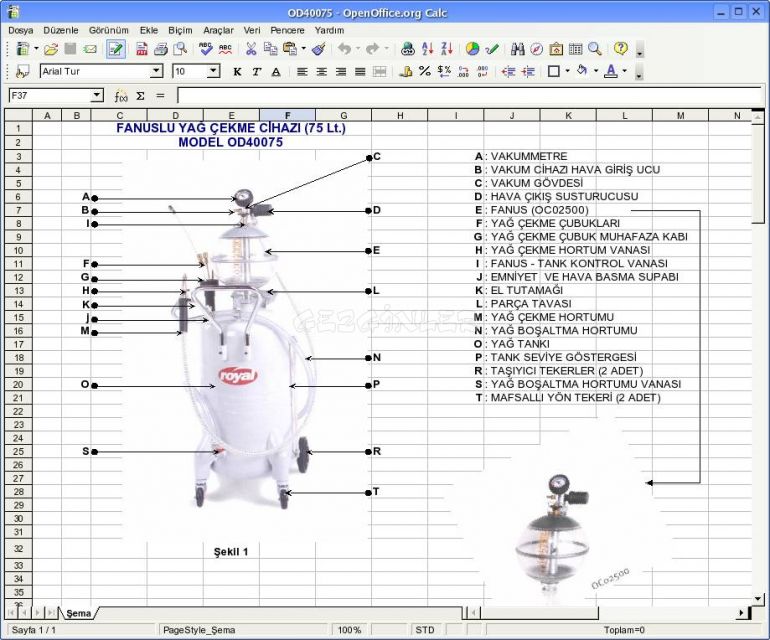The width and height of the screenshot is (770, 640).
Task: Apply Currency number format icon
Action: 406,72
